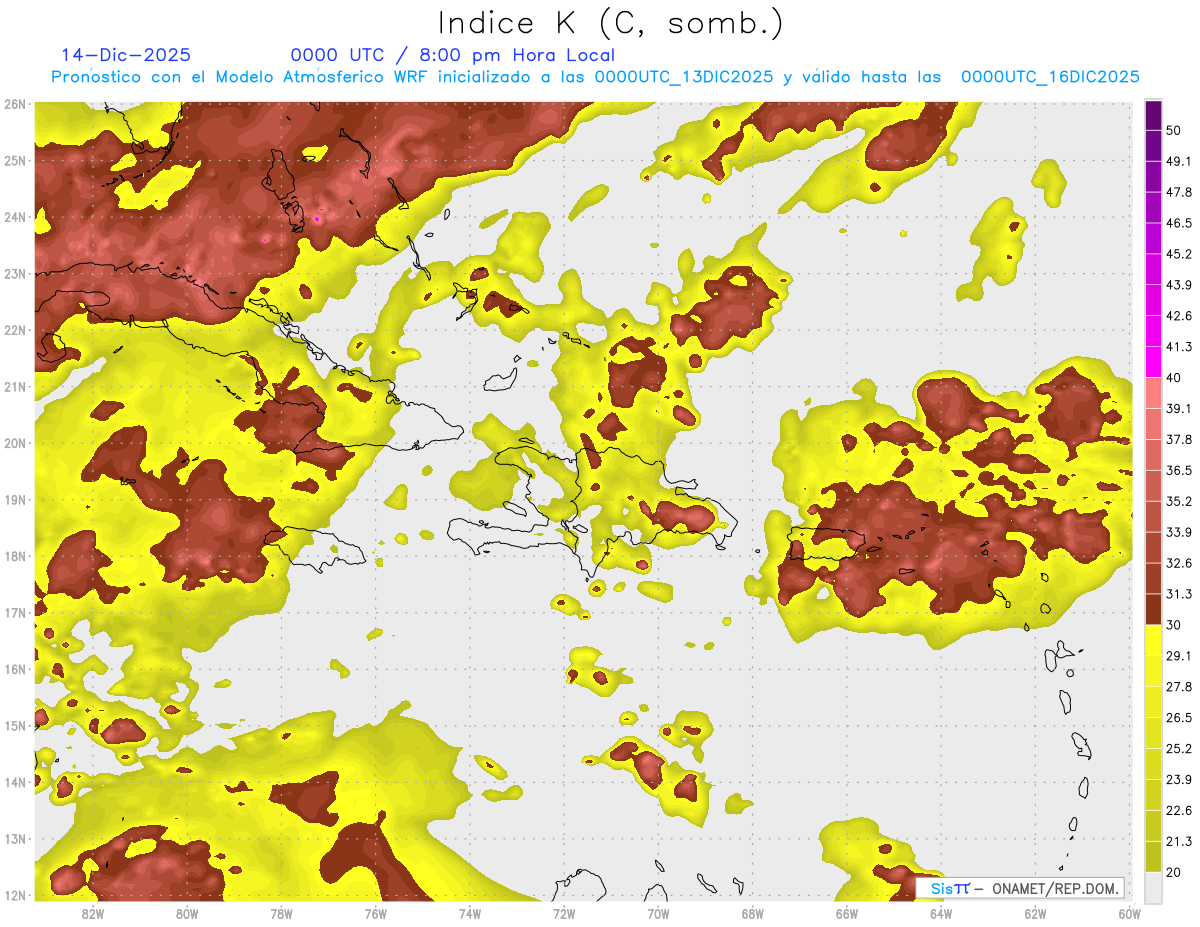The image size is (1200, 927).
Task: Click the '80W' longitude label
Action: tap(186, 913)
